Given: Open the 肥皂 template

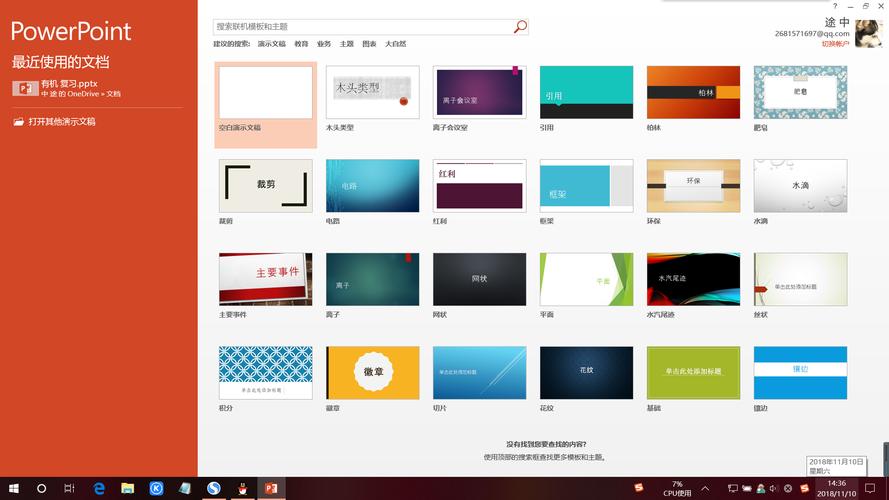Looking at the screenshot, I should [800, 92].
